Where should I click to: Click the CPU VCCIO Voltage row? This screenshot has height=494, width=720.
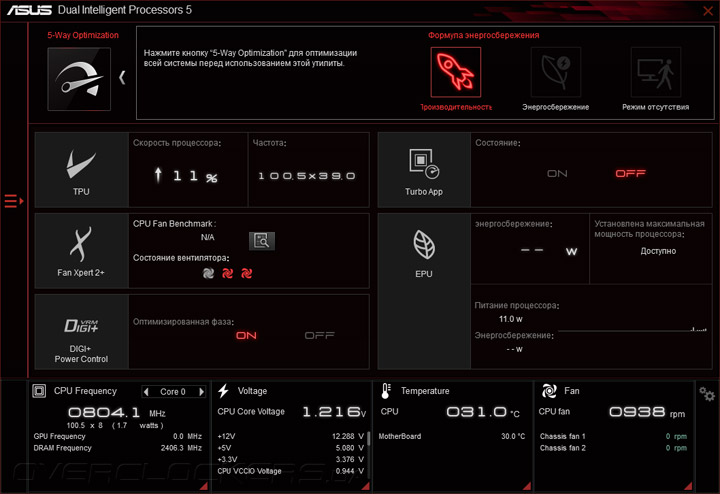point(291,471)
